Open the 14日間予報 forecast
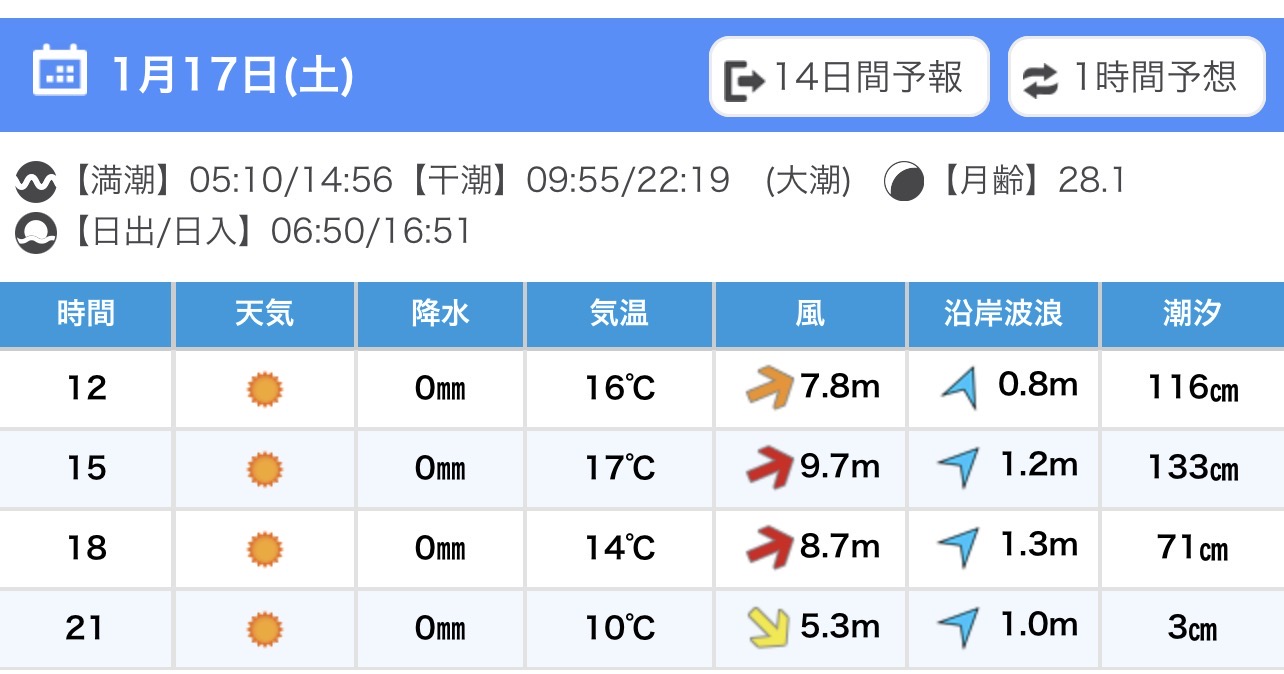This screenshot has width=1284, height=674. 849,77
